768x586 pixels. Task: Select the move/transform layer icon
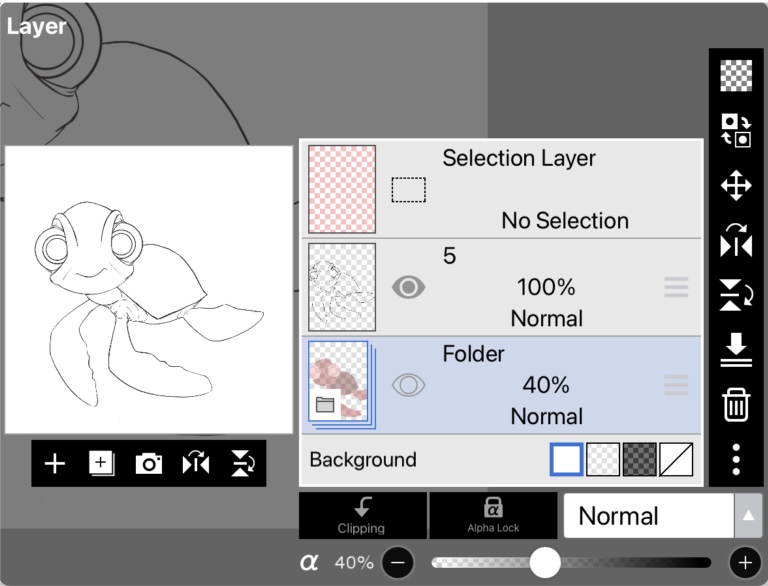(x=736, y=186)
